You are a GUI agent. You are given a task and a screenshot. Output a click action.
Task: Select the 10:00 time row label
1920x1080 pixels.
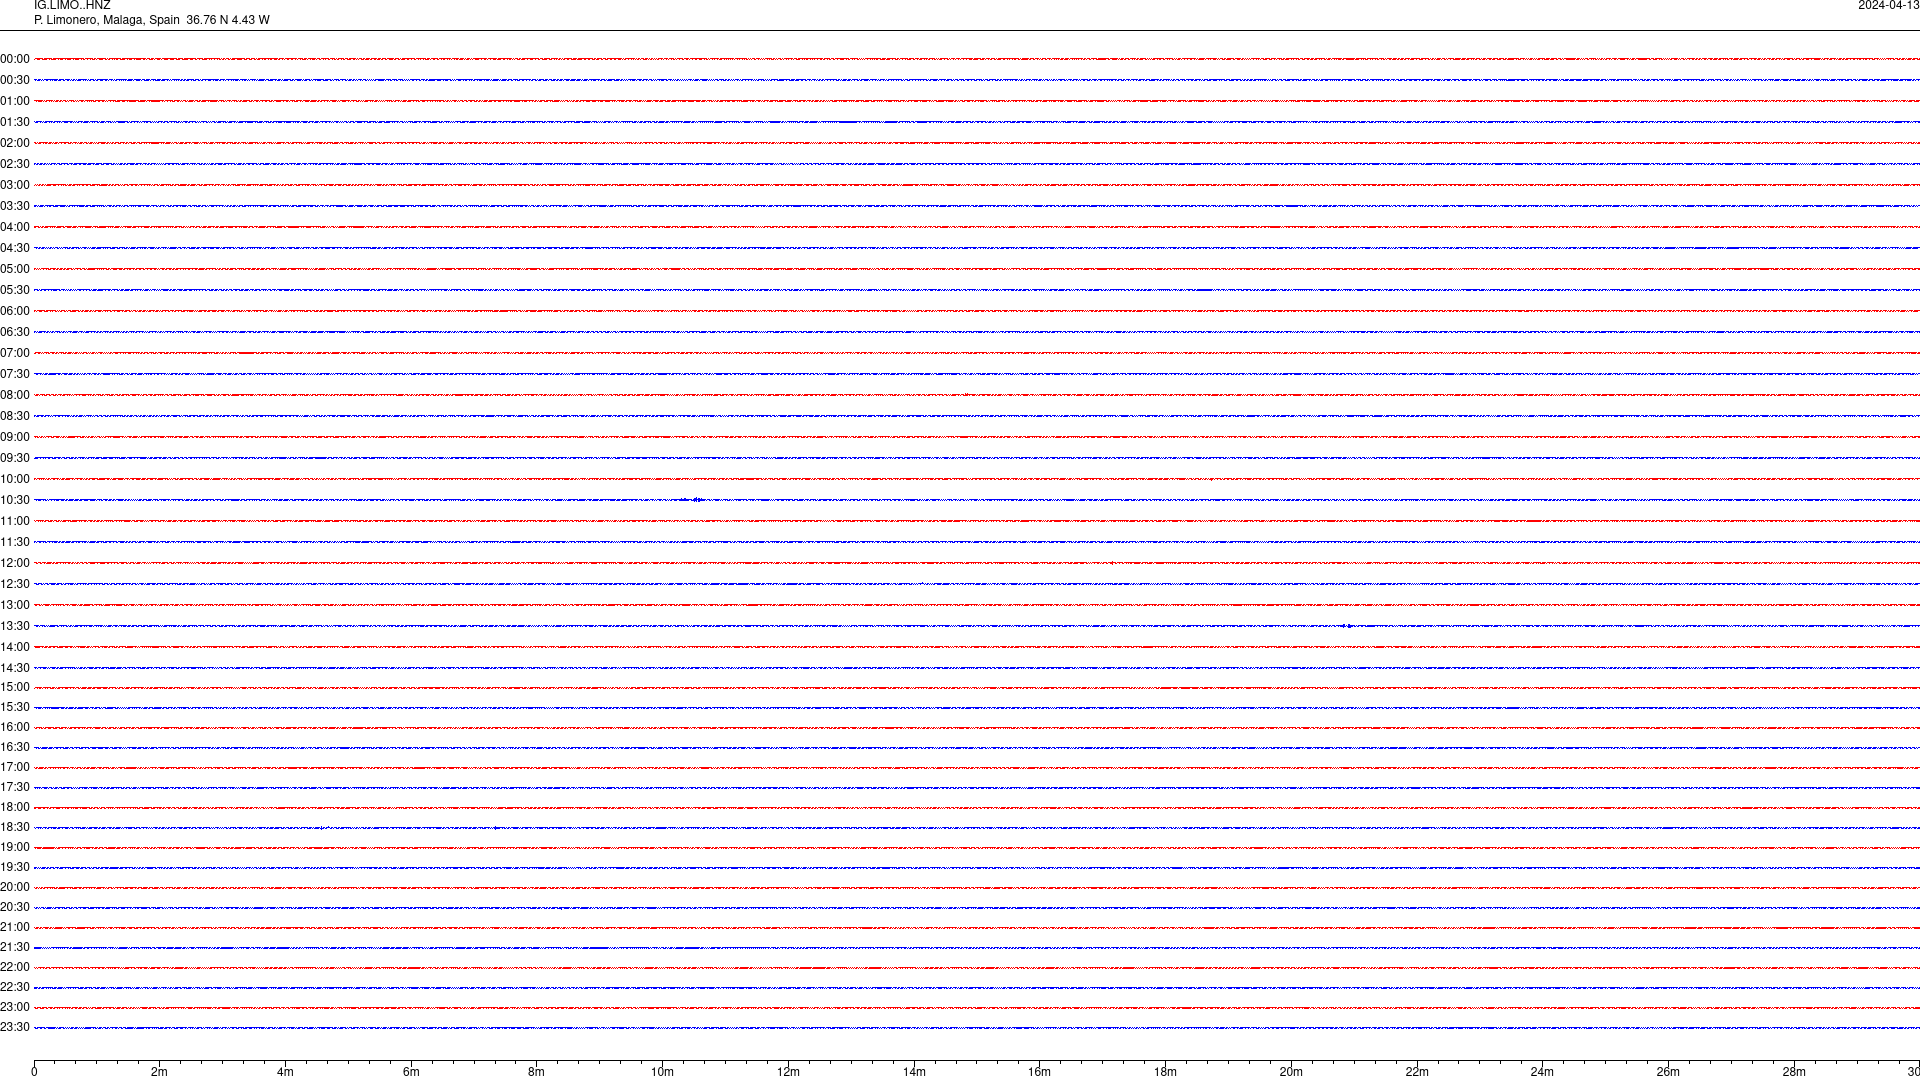[15, 479]
